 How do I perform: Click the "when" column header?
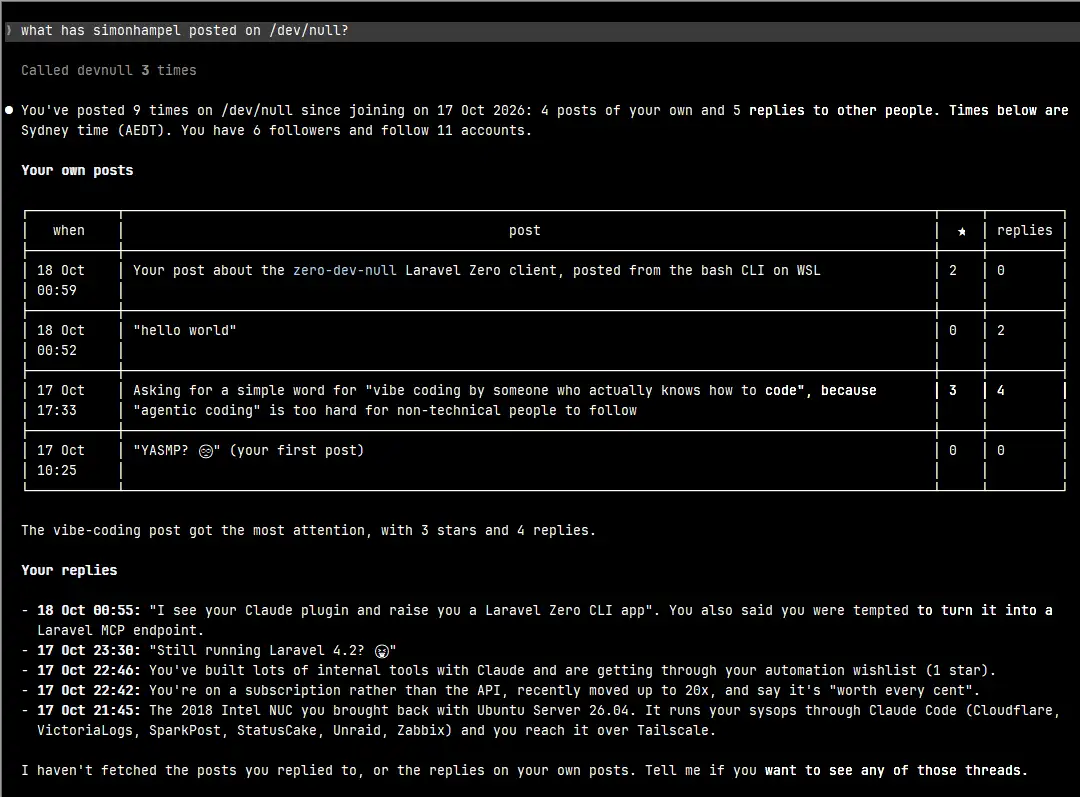pyautogui.click(x=69, y=230)
